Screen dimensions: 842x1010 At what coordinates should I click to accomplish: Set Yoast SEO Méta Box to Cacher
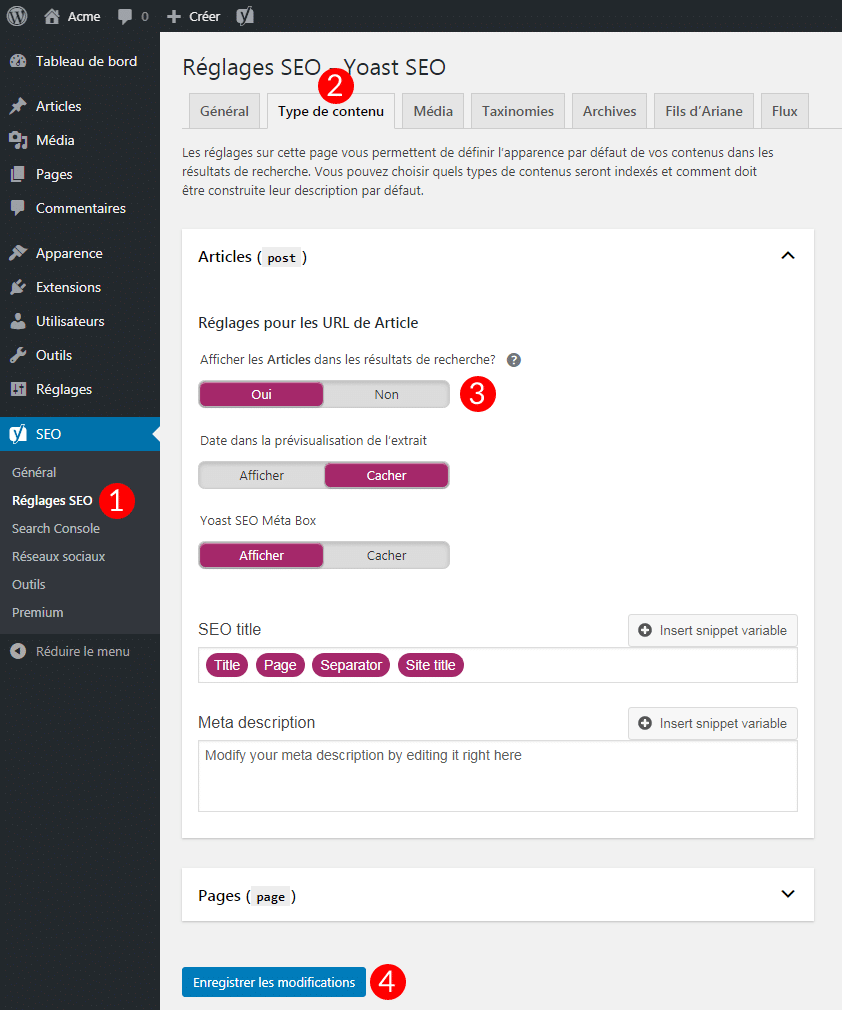(387, 555)
